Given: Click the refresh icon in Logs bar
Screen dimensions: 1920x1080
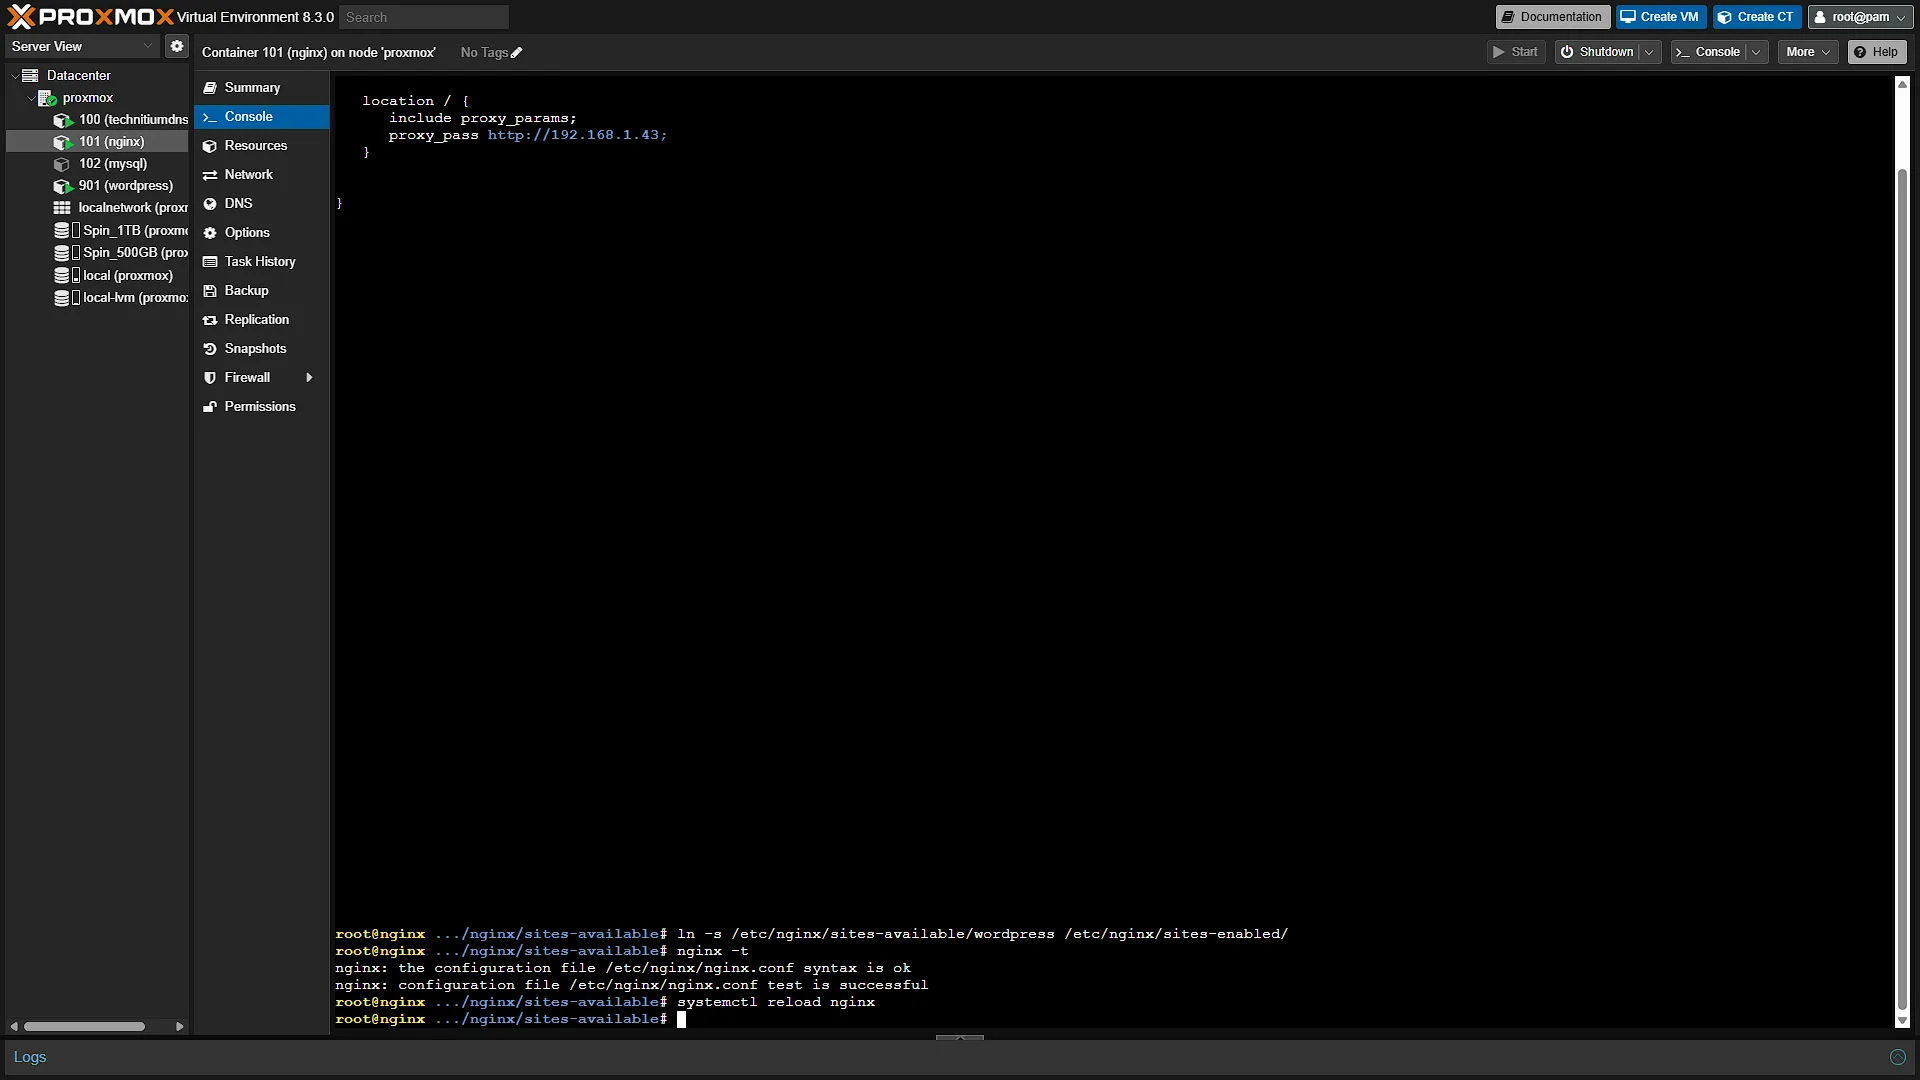Looking at the screenshot, I should (1897, 1057).
